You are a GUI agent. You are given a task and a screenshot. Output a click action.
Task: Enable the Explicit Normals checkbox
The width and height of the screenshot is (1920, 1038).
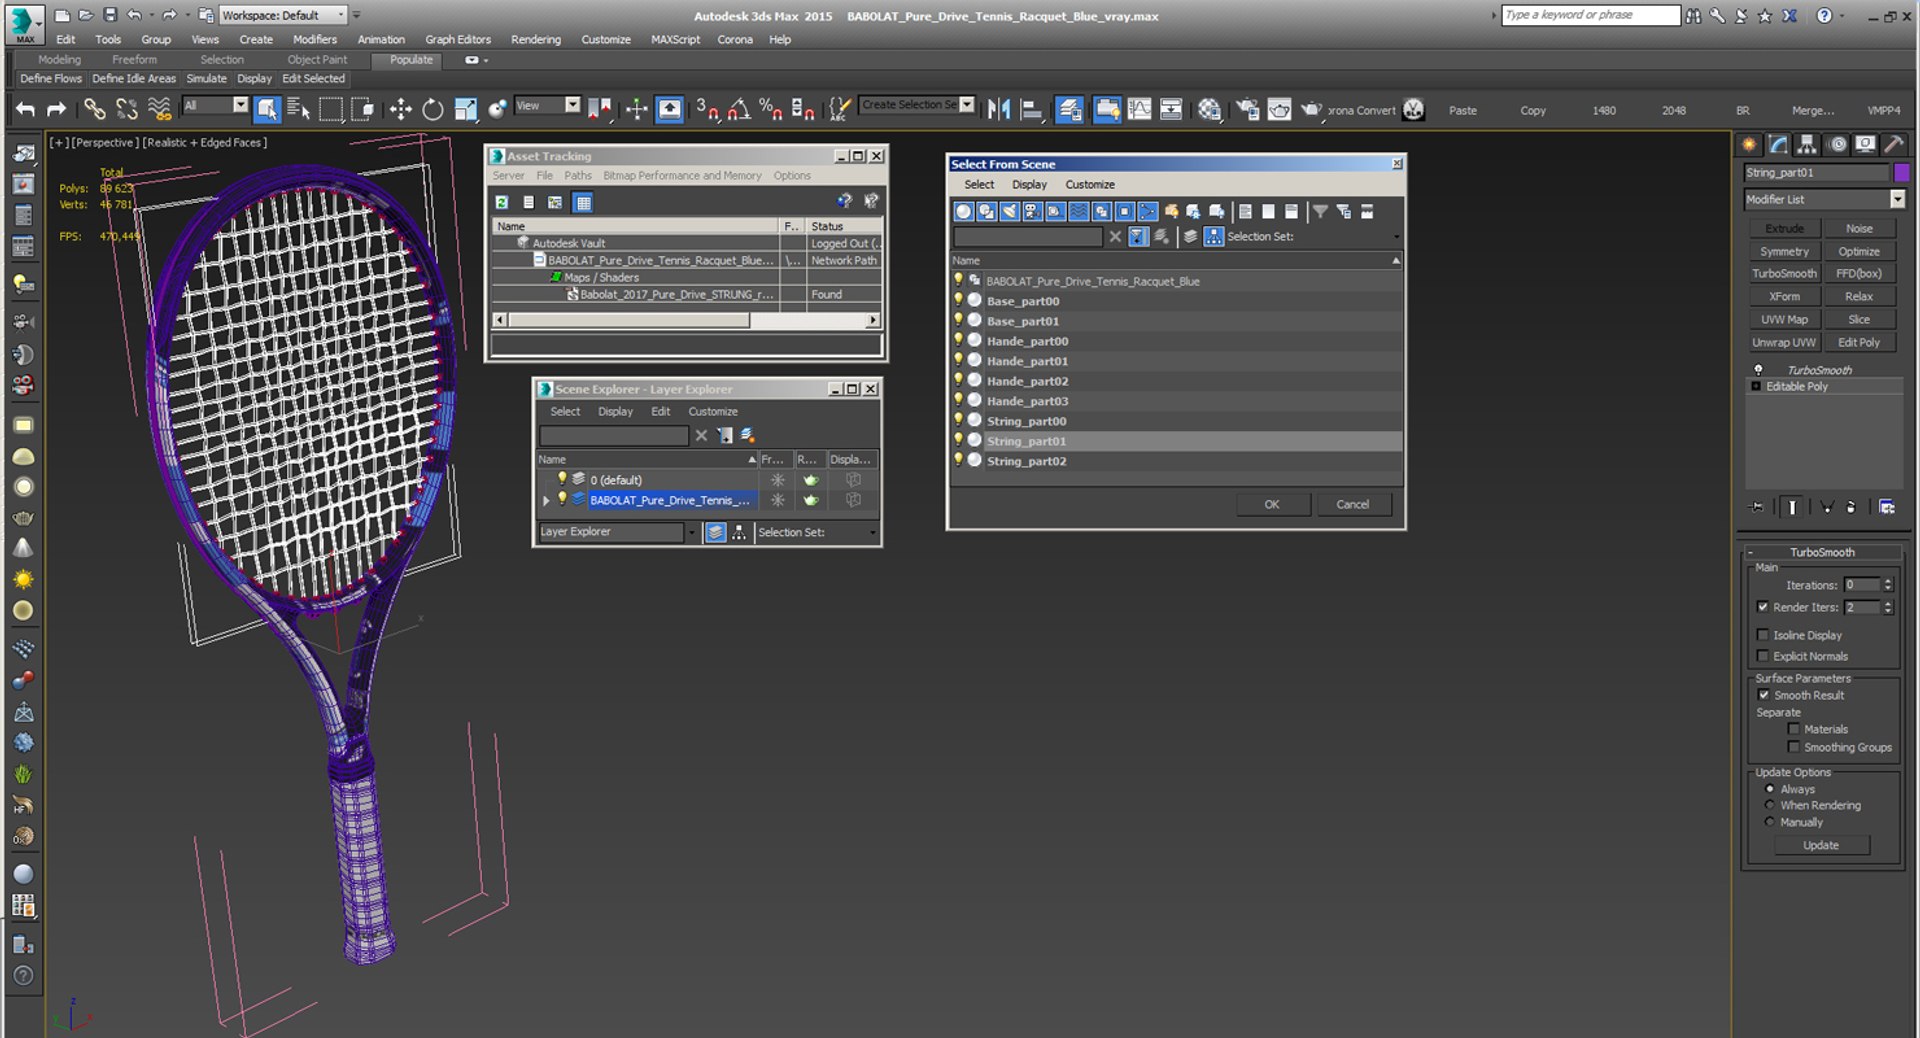click(x=1763, y=656)
